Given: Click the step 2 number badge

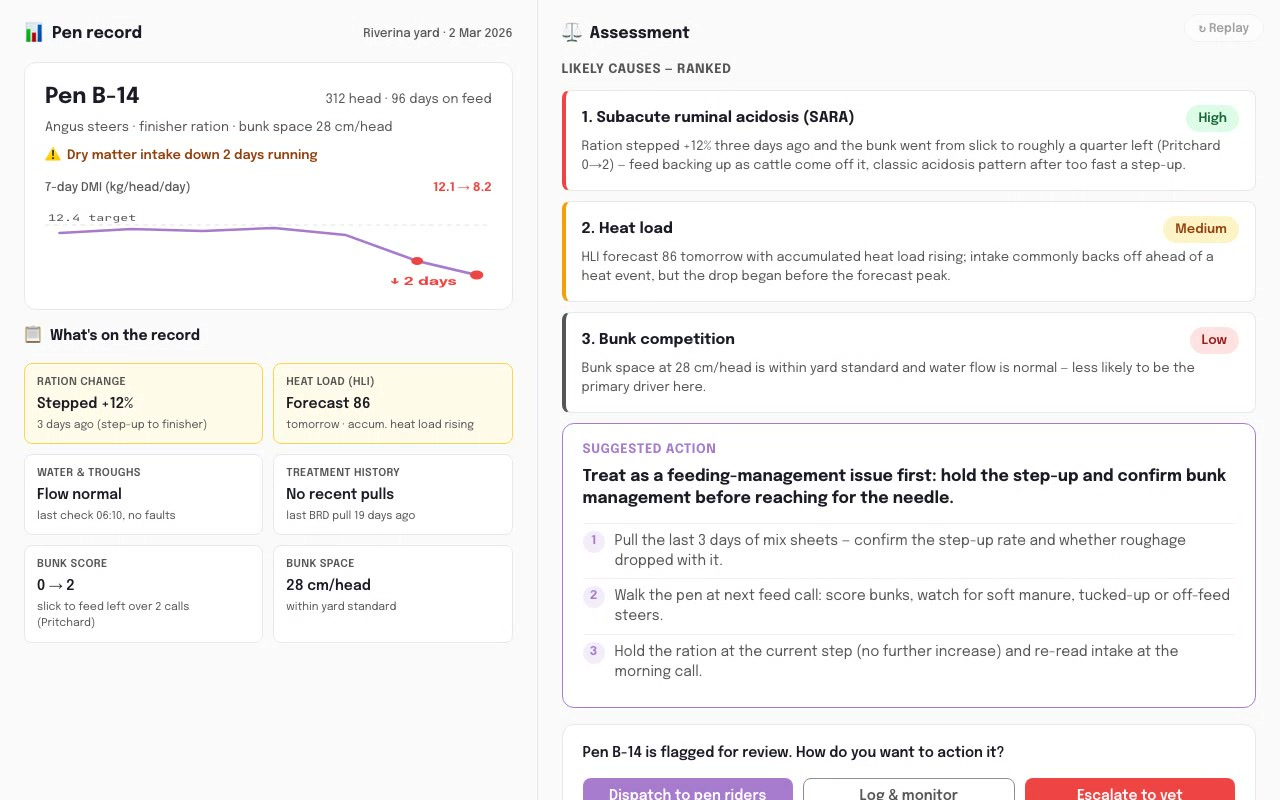Looking at the screenshot, I should 593,595.
